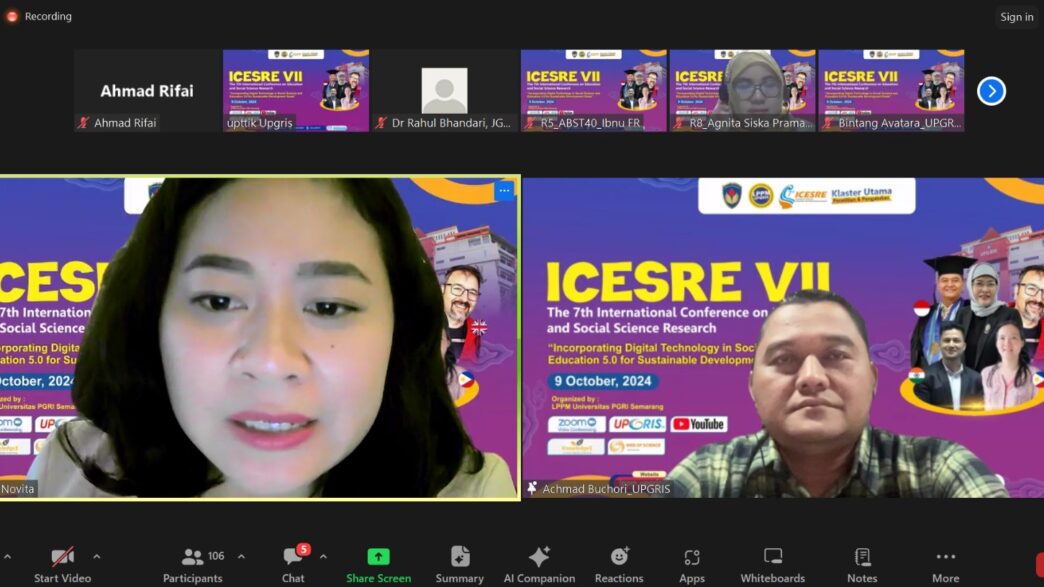Screen dimensions: 1044x587
Task: Select Ahmad Rifai's participant thumbnail
Action: pos(147,91)
